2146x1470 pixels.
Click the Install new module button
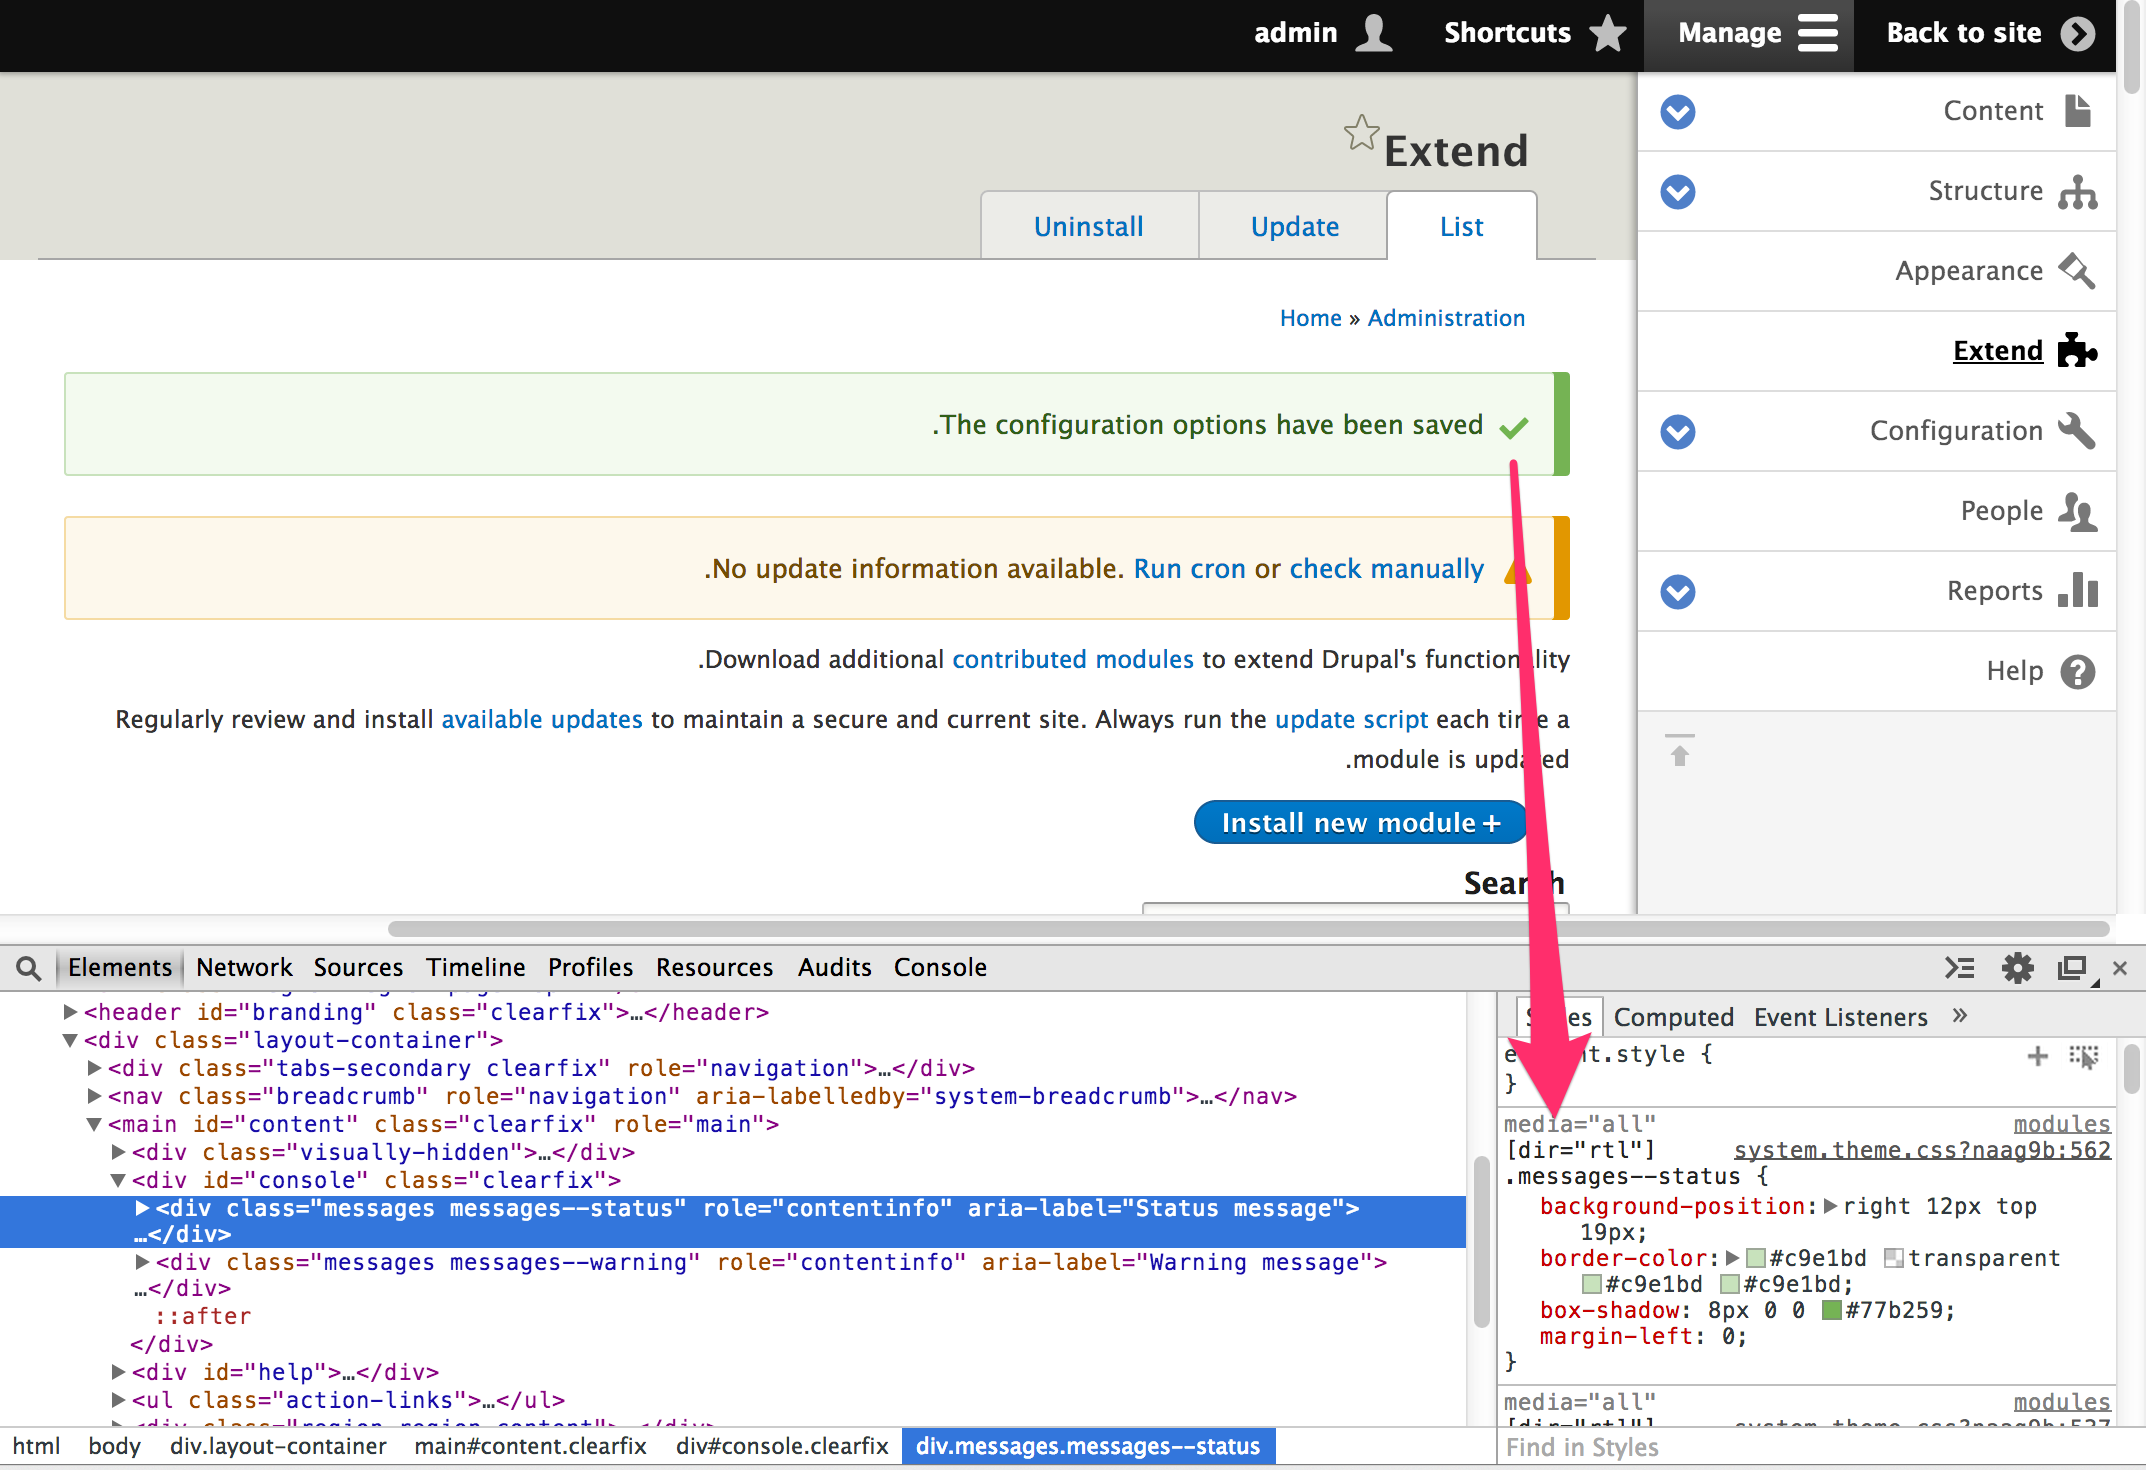click(x=1360, y=823)
